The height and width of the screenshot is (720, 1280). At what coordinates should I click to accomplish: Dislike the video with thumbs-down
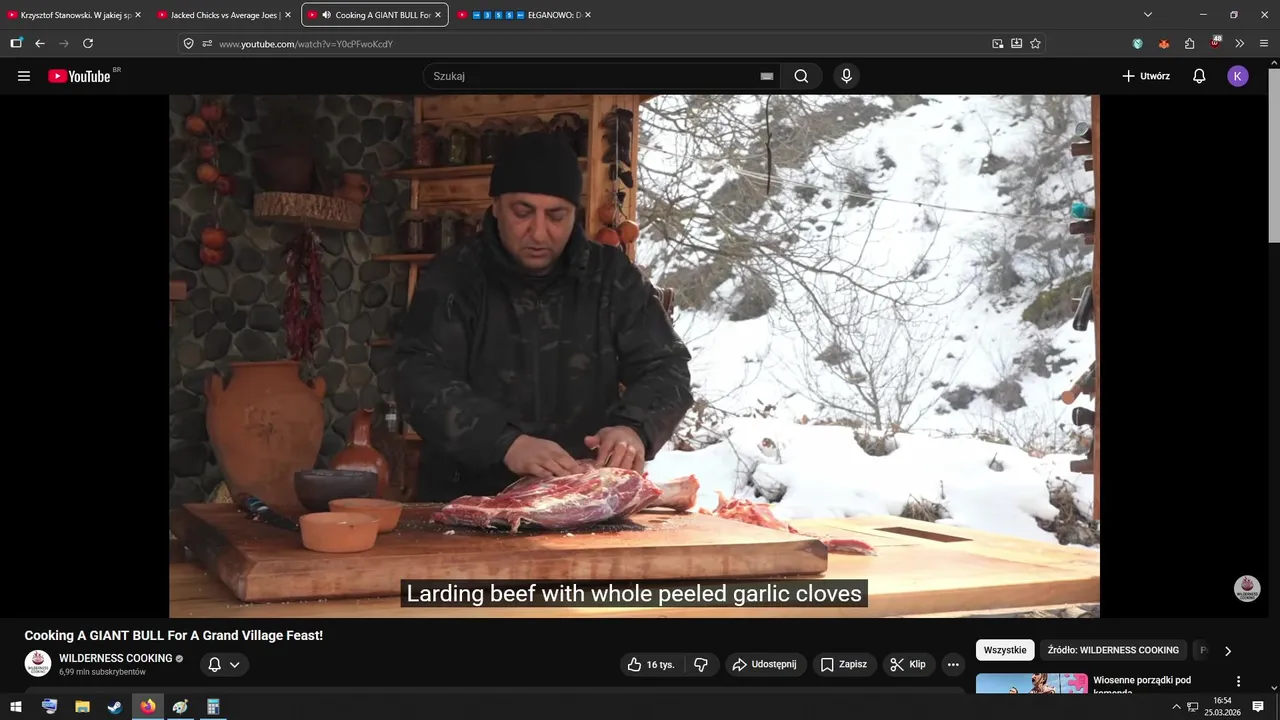coord(701,664)
